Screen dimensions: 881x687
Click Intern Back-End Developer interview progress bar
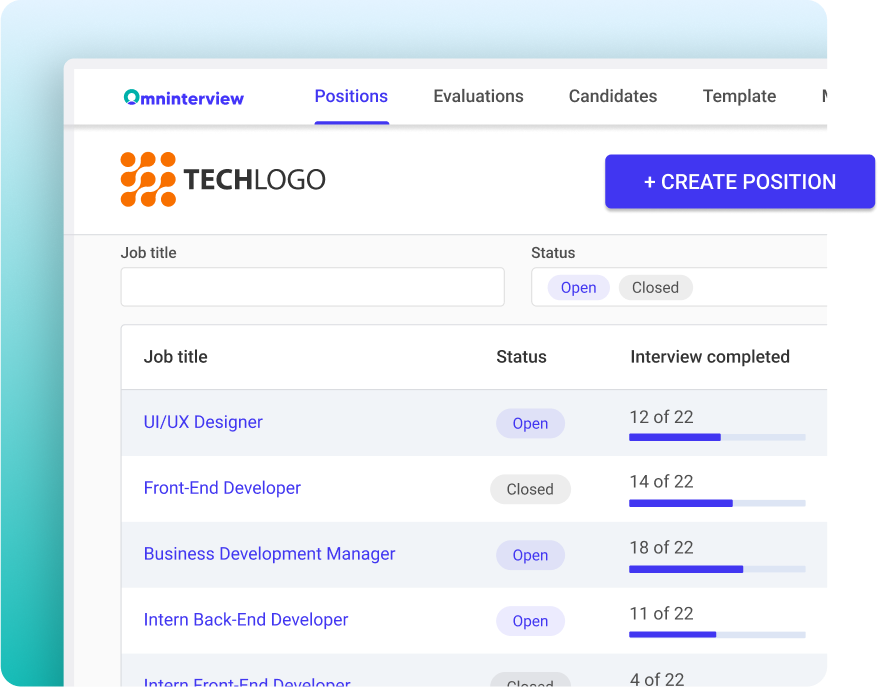point(717,635)
